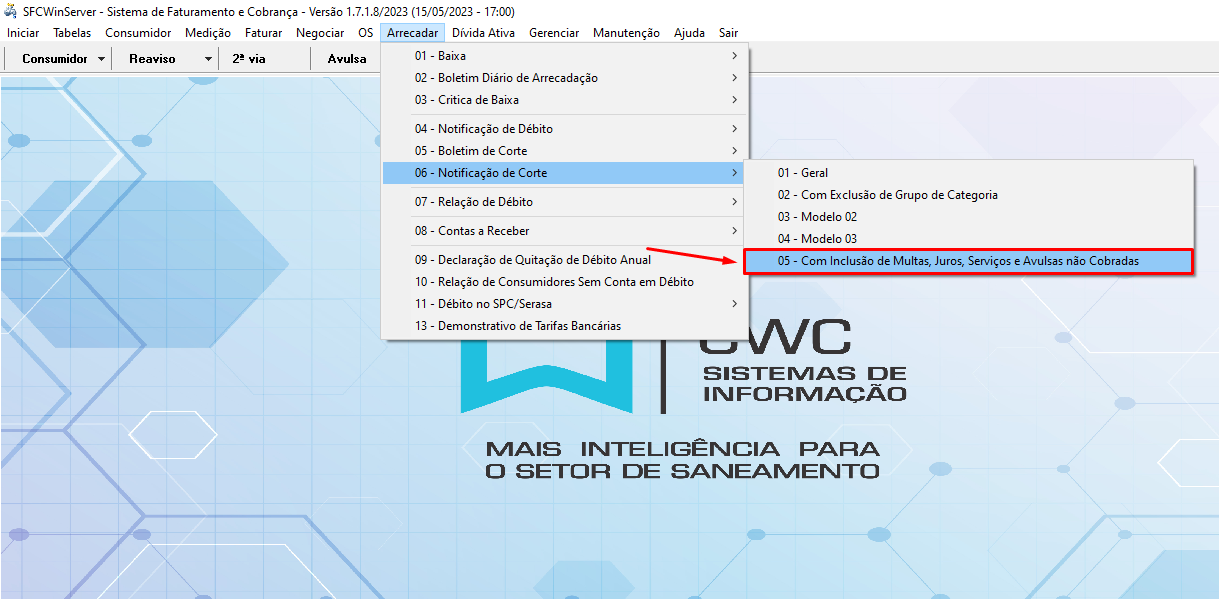
Task: Click the SFCWinServer title bar app icon
Action: click(x=11, y=12)
